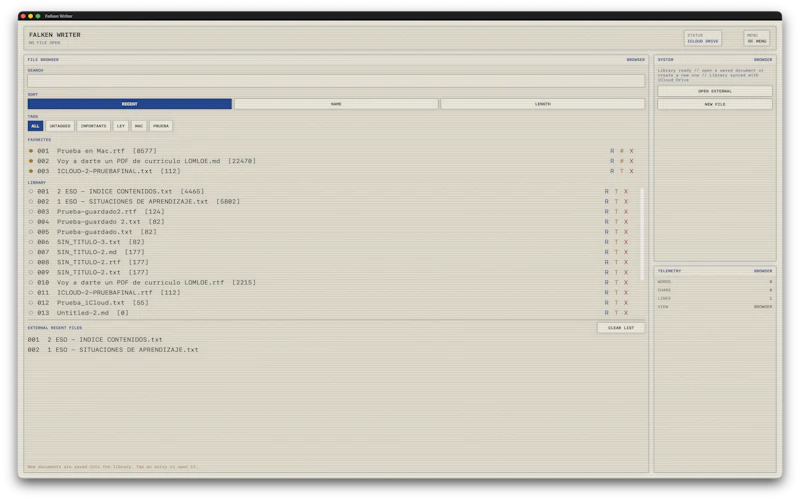Favorite 2 ESO - INDICE CONTENIDOS.txt circle
800x500 pixels.
click(31, 191)
